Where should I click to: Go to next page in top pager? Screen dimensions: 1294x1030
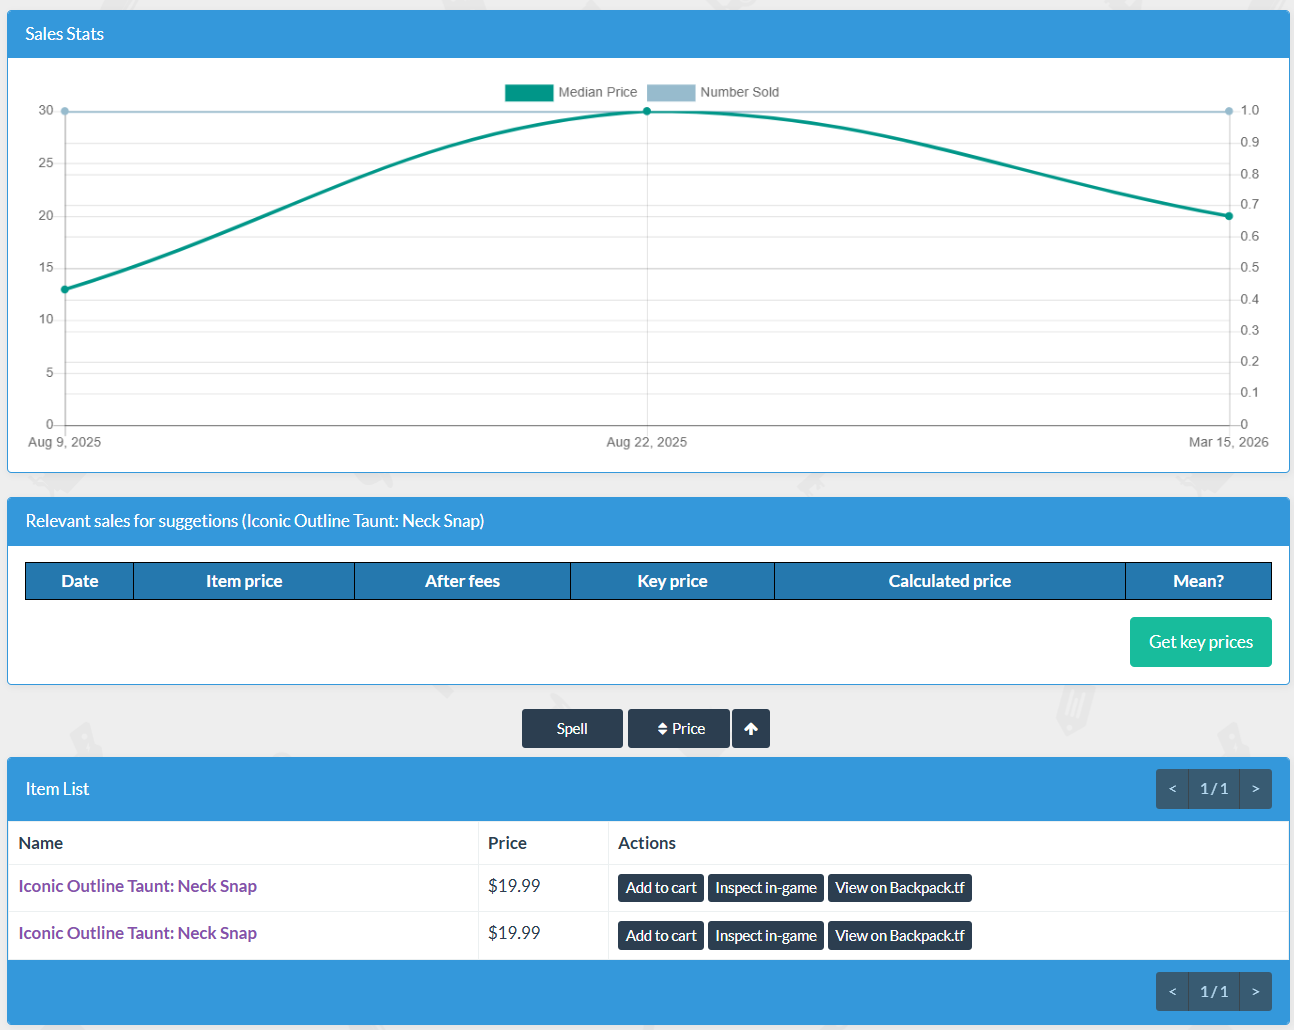coord(1256,789)
